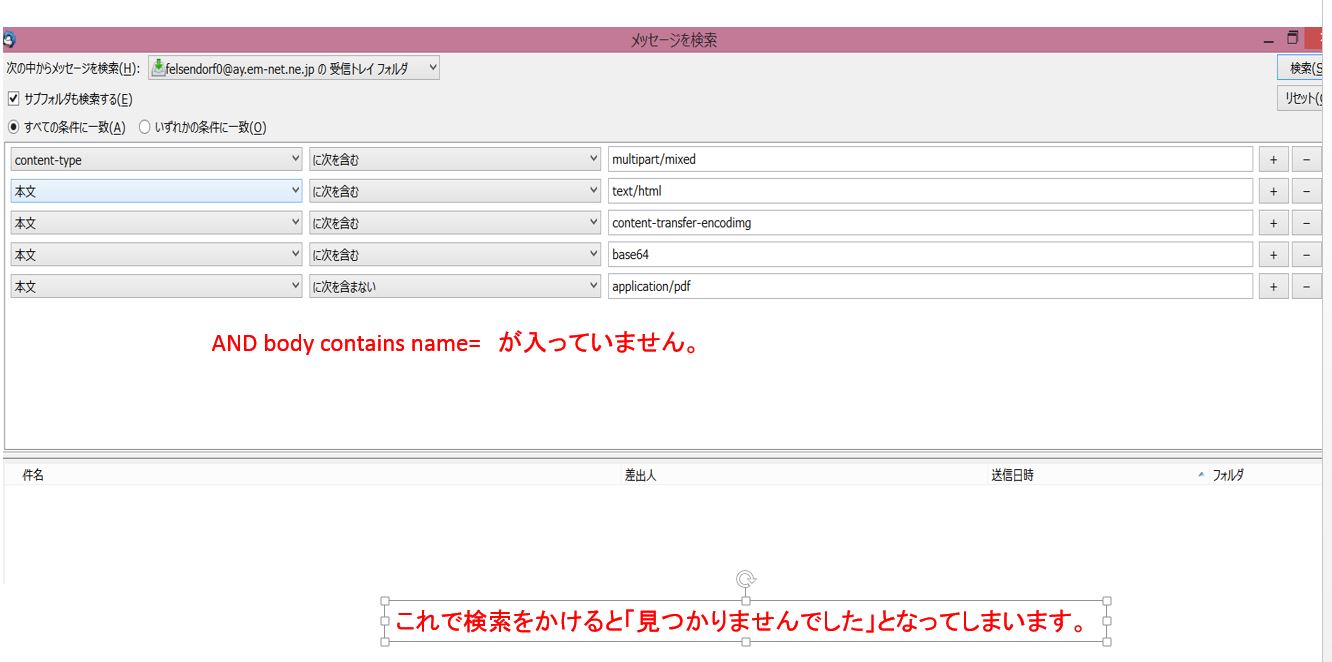Open the に次を含まない condition dropdown
Viewport: 1332px width, 662px height.
coord(454,287)
